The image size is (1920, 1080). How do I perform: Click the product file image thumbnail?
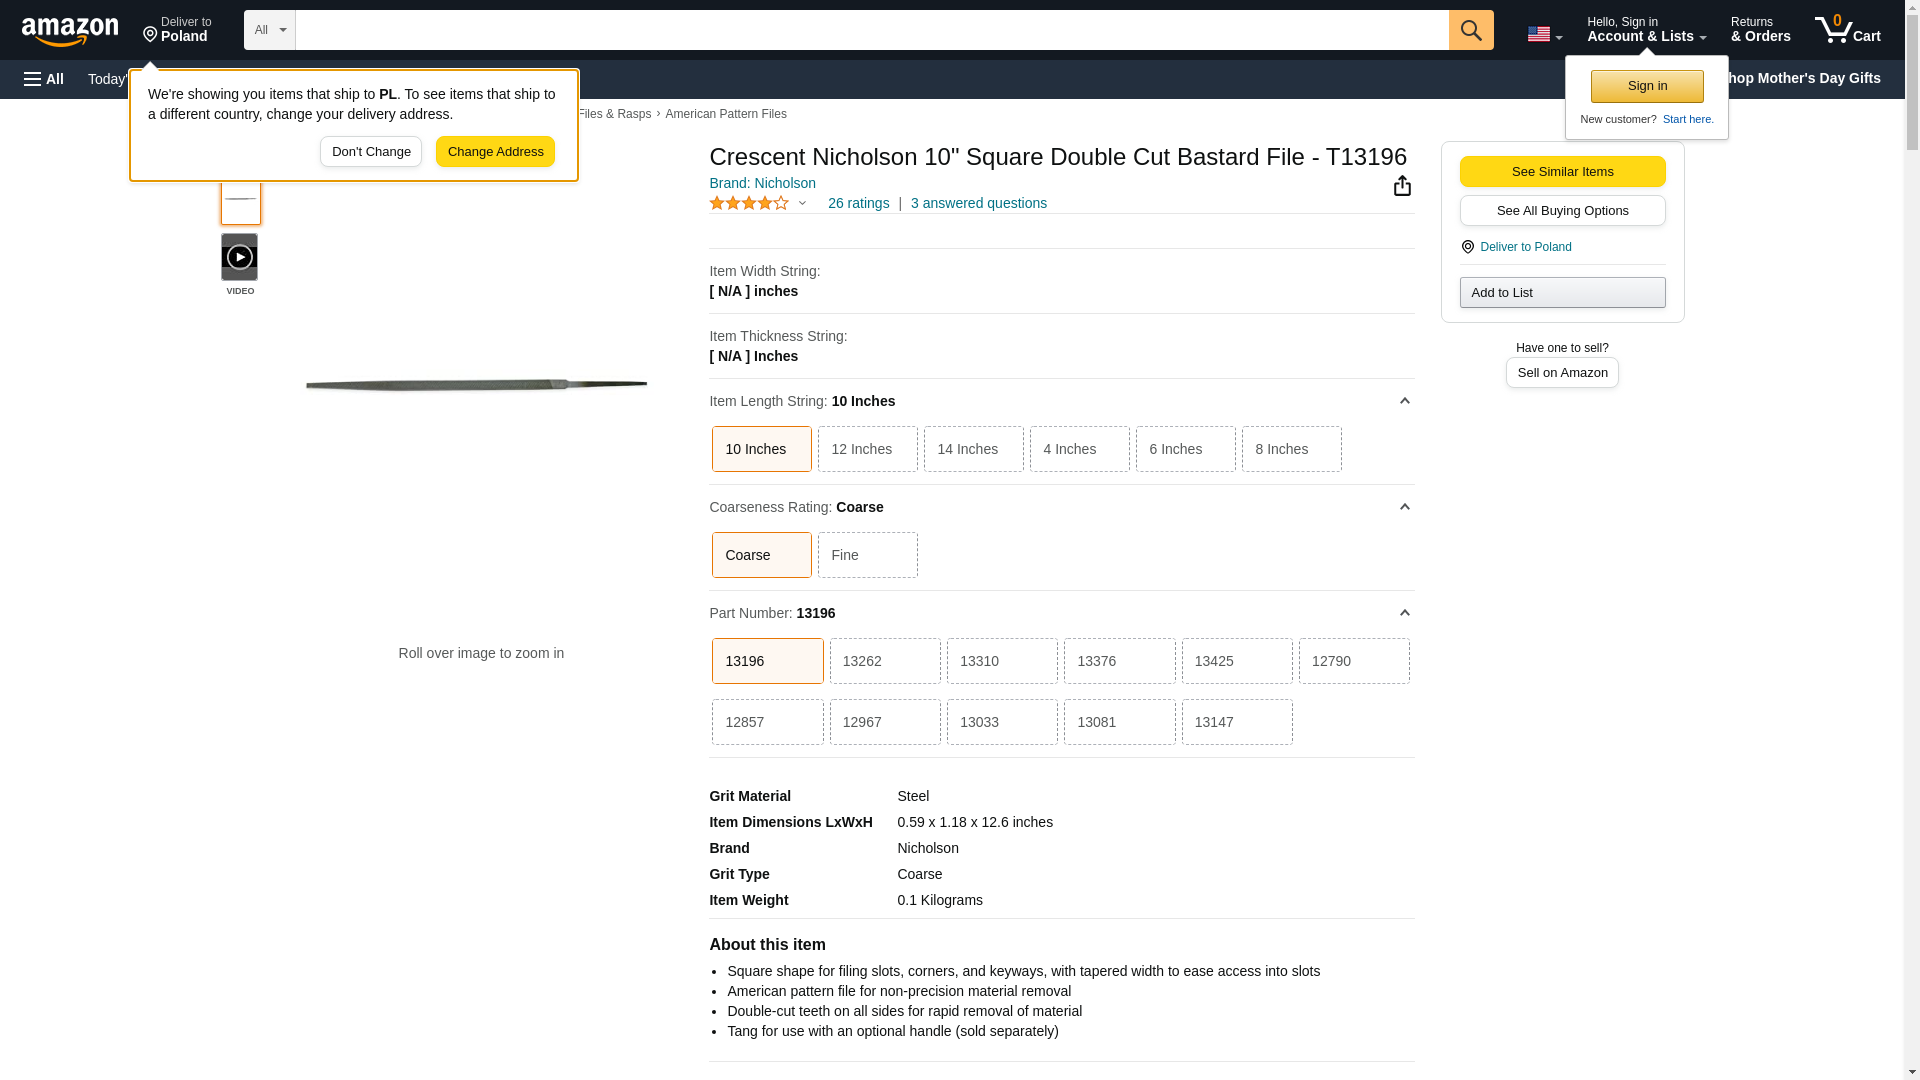tap(240, 200)
